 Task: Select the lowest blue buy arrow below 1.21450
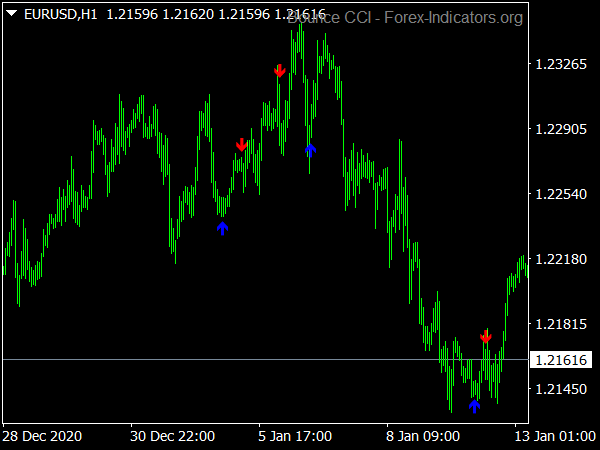[x=474, y=406]
